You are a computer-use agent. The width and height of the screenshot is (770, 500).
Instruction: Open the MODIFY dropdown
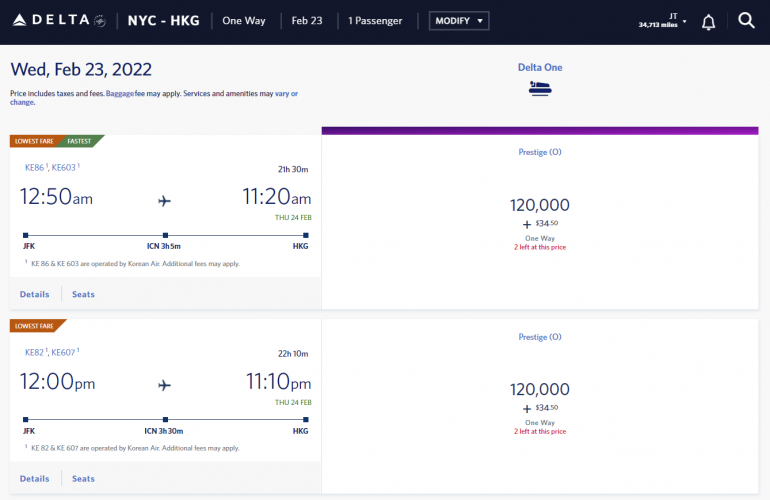point(459,21)
